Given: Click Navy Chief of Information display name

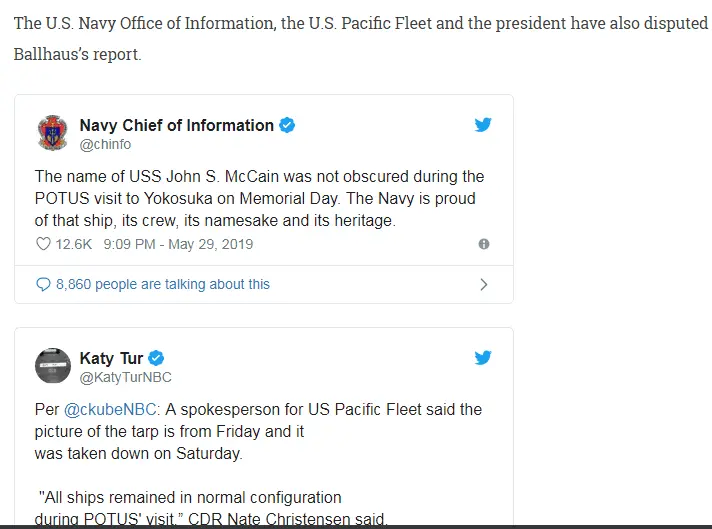Looking at the screenshot, I should (176, 125).
